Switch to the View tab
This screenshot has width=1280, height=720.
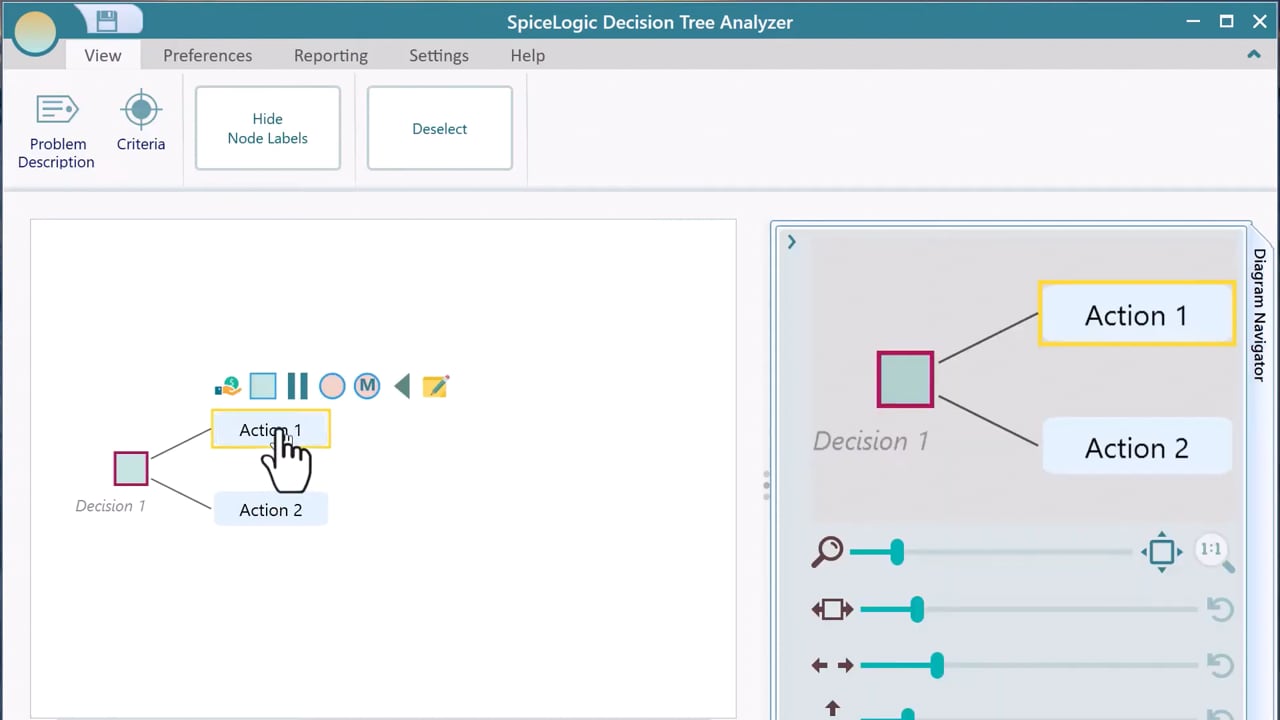[103, 56]
